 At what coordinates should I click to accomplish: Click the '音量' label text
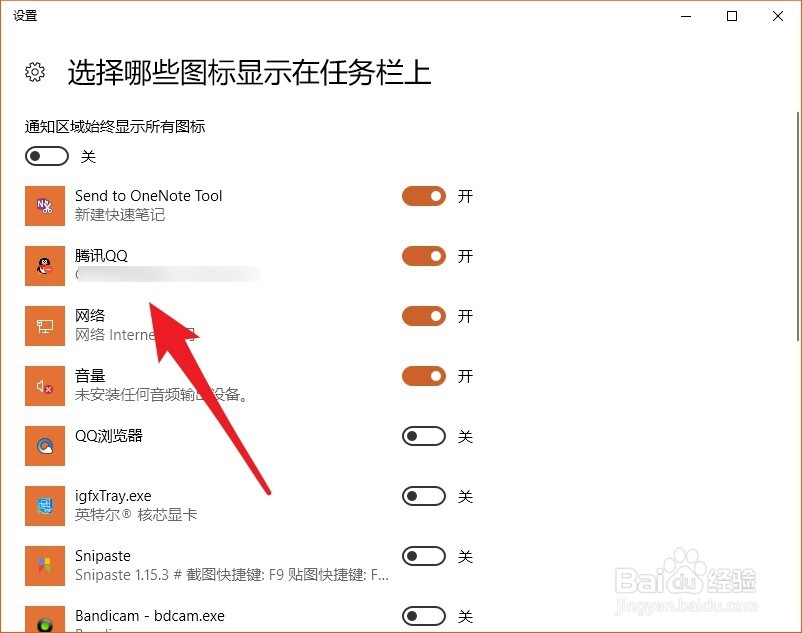[90, 376]
